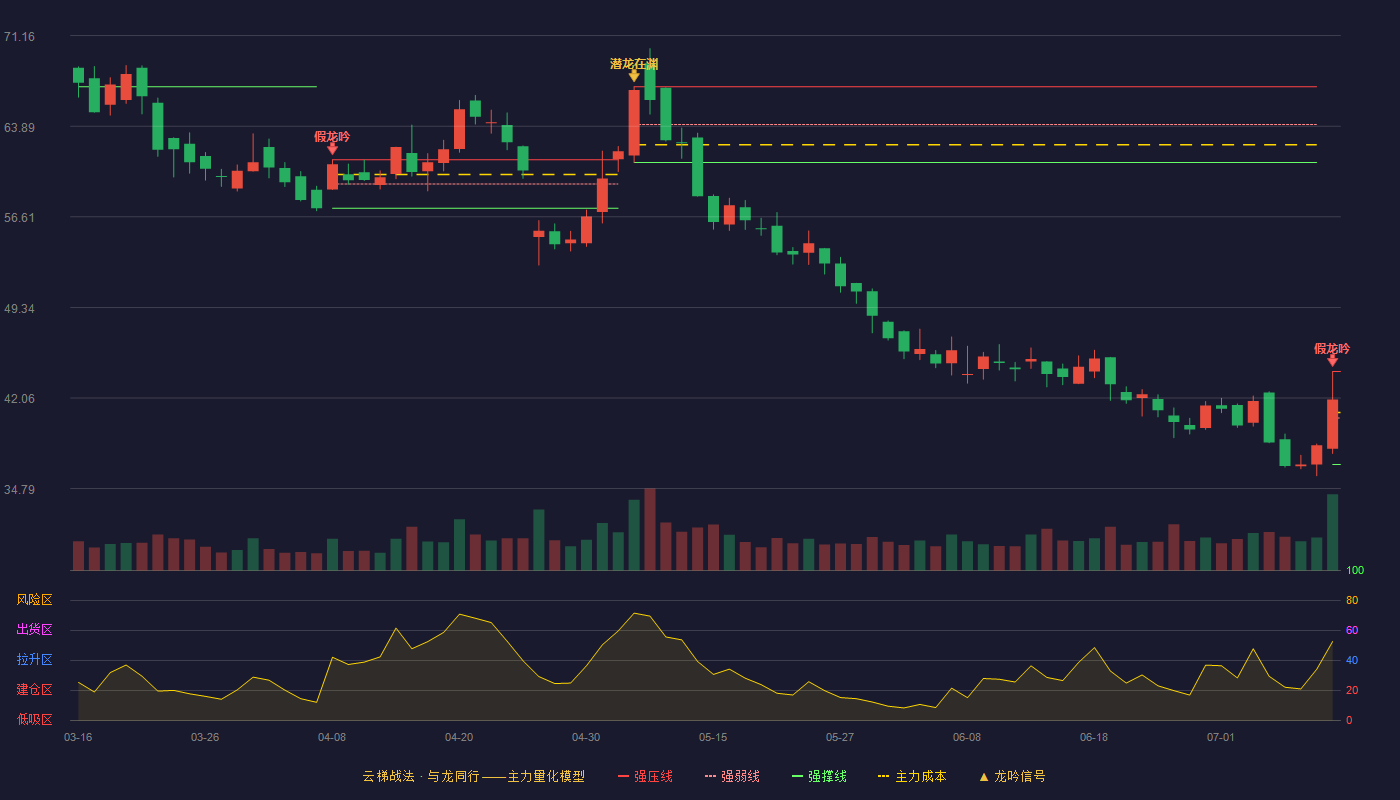The height and width of the screenshot is (800, 1400).
Task: Click the 63.89 price axis label
Action: tap(19, 127)
